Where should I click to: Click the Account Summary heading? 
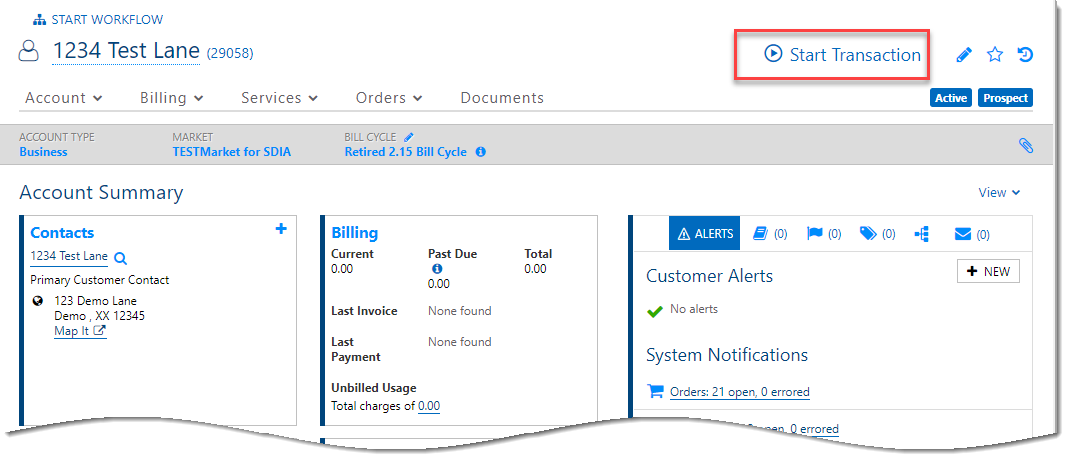point(101,193)
